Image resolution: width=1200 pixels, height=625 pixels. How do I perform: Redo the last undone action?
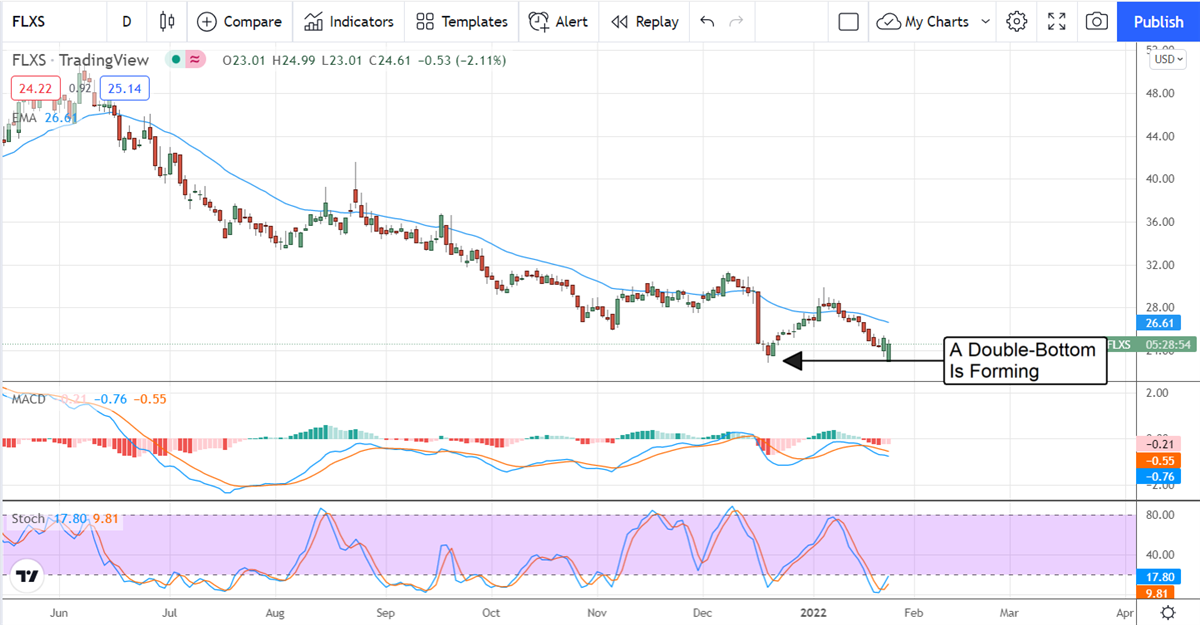coord(737,21)
